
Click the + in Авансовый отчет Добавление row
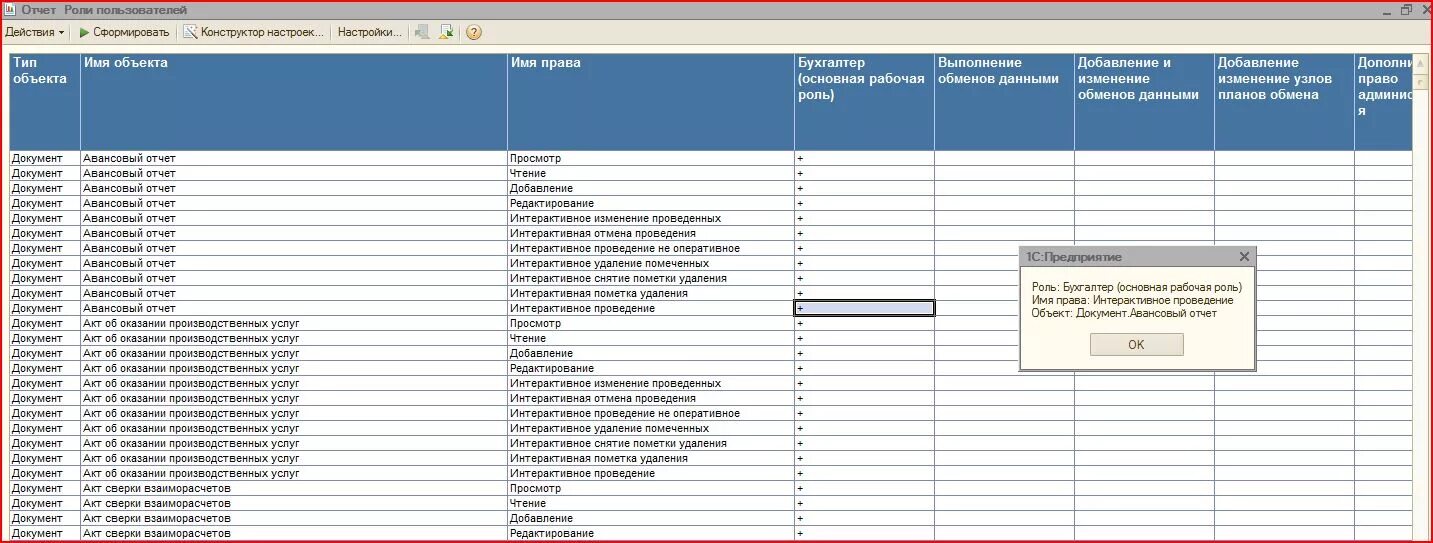865,188
